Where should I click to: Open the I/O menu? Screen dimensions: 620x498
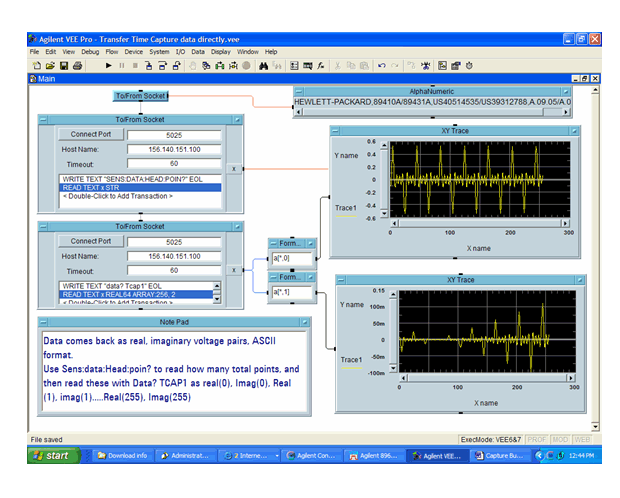pyautogui.click(x=180, y=51)
